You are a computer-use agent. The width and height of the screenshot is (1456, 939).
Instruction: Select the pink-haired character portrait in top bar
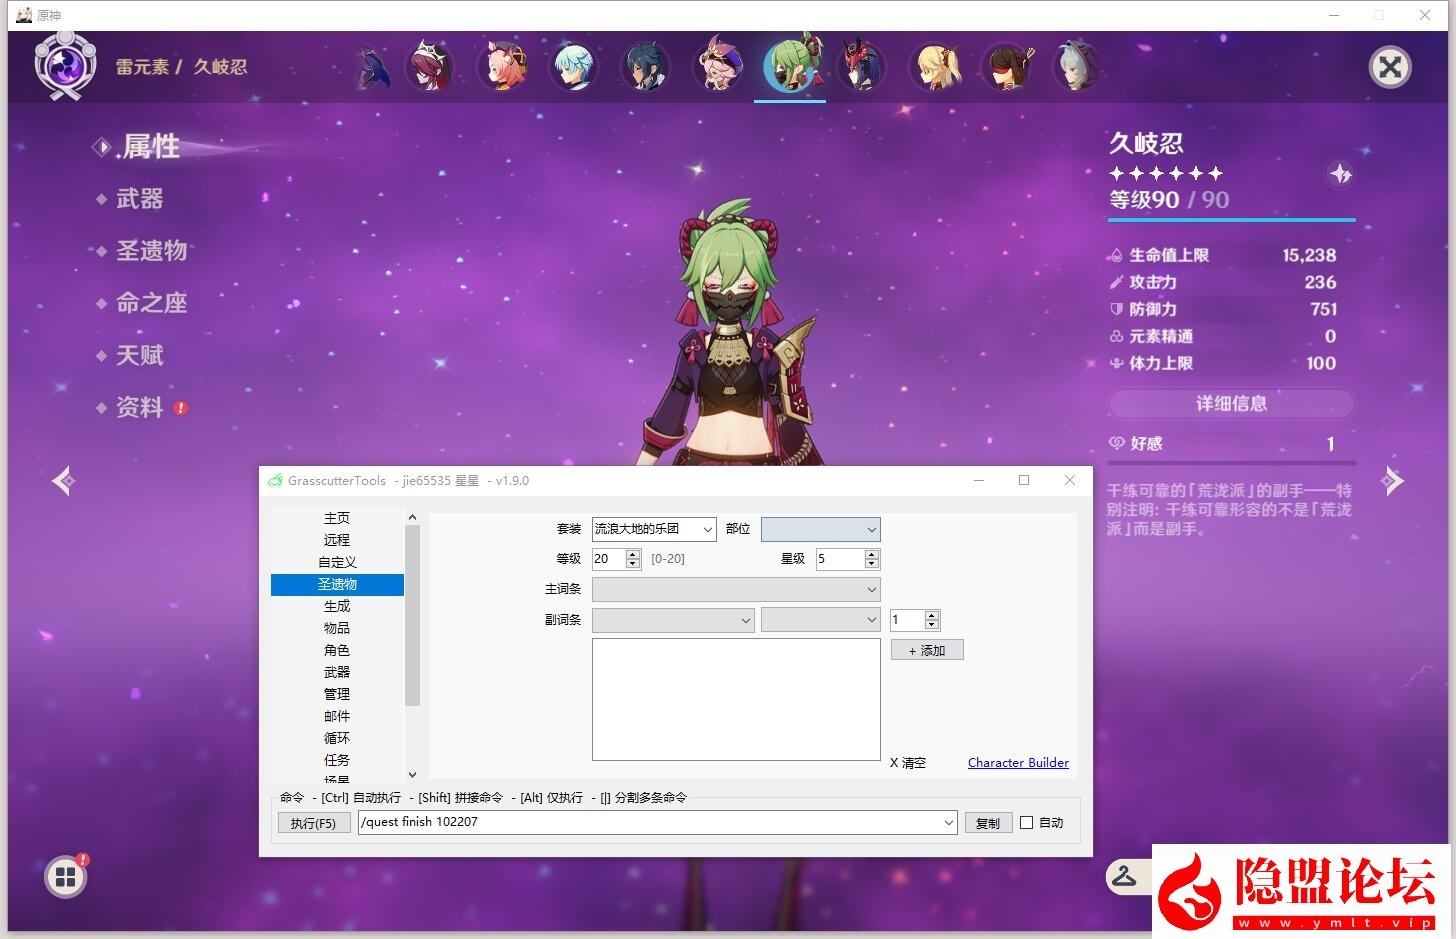(502, 66)
